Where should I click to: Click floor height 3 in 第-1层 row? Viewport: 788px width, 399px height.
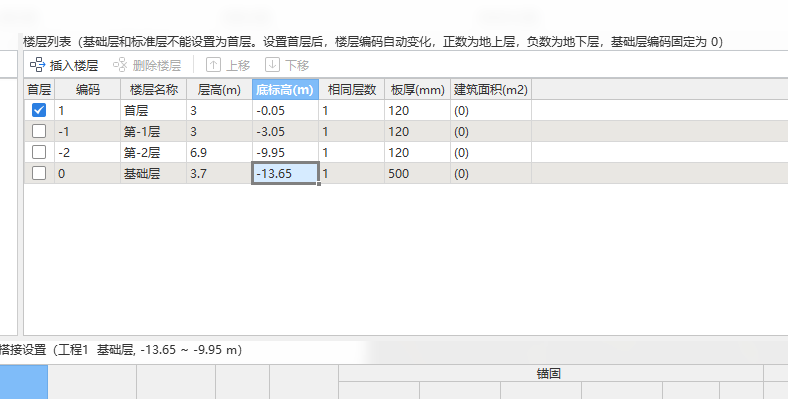pos(219,132)
